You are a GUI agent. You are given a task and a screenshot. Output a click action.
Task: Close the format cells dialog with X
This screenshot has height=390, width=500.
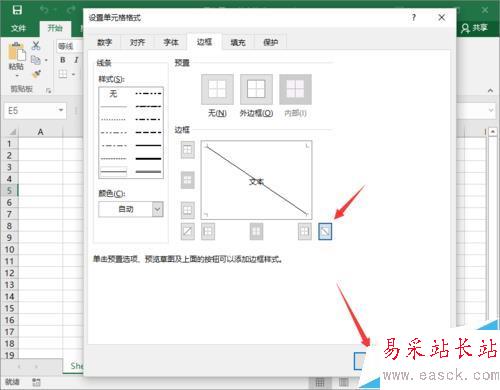click(441, 17)
